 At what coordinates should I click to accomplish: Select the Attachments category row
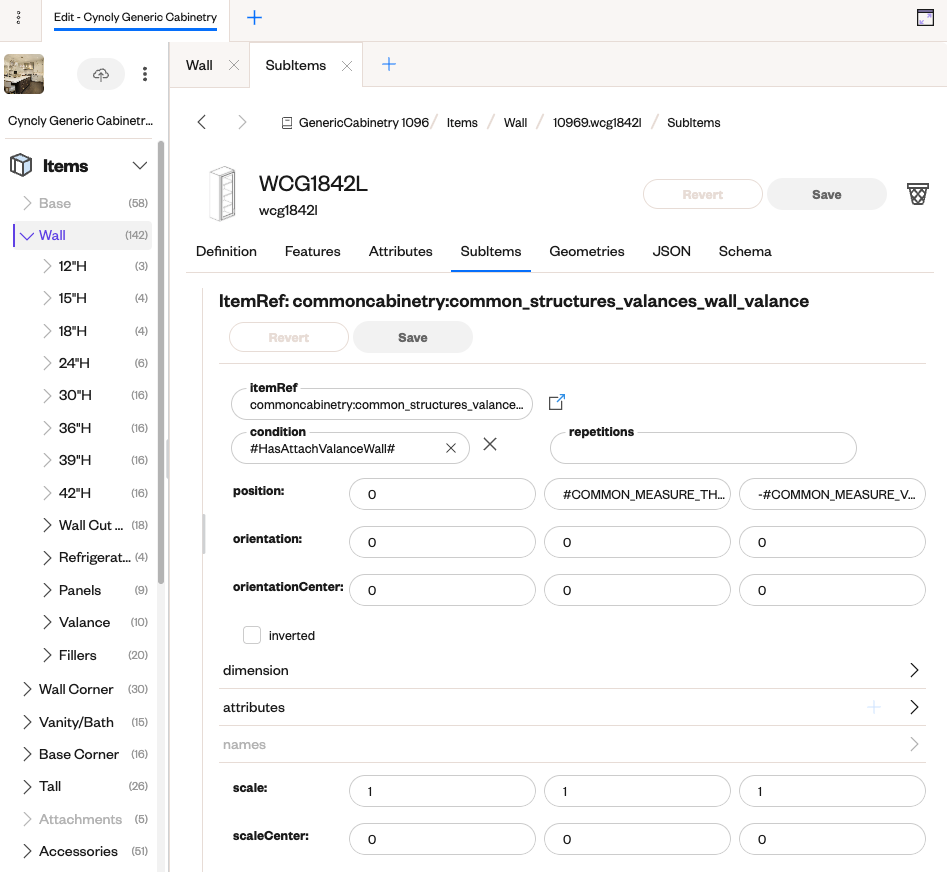[83, 819]
